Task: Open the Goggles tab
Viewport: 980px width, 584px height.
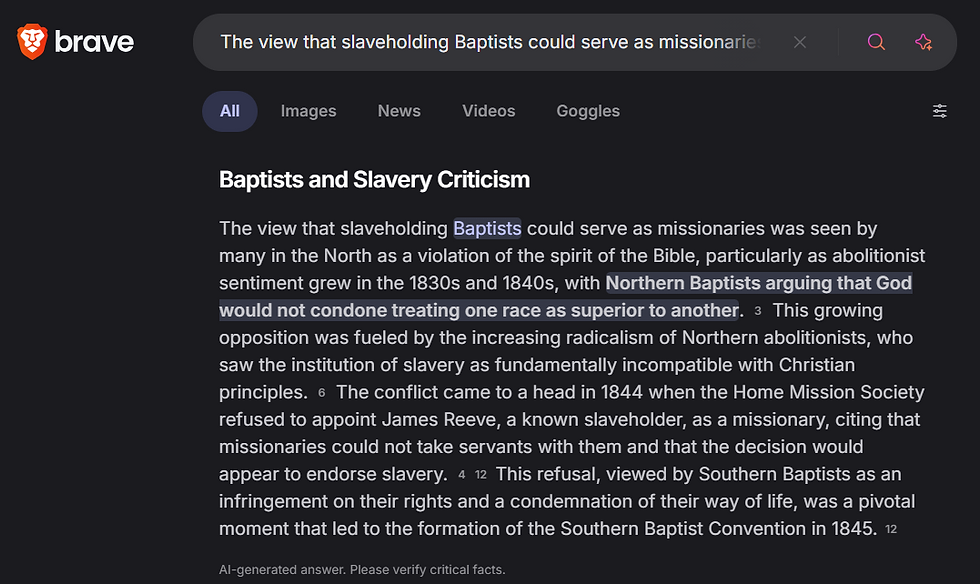Action: [588, 111]
